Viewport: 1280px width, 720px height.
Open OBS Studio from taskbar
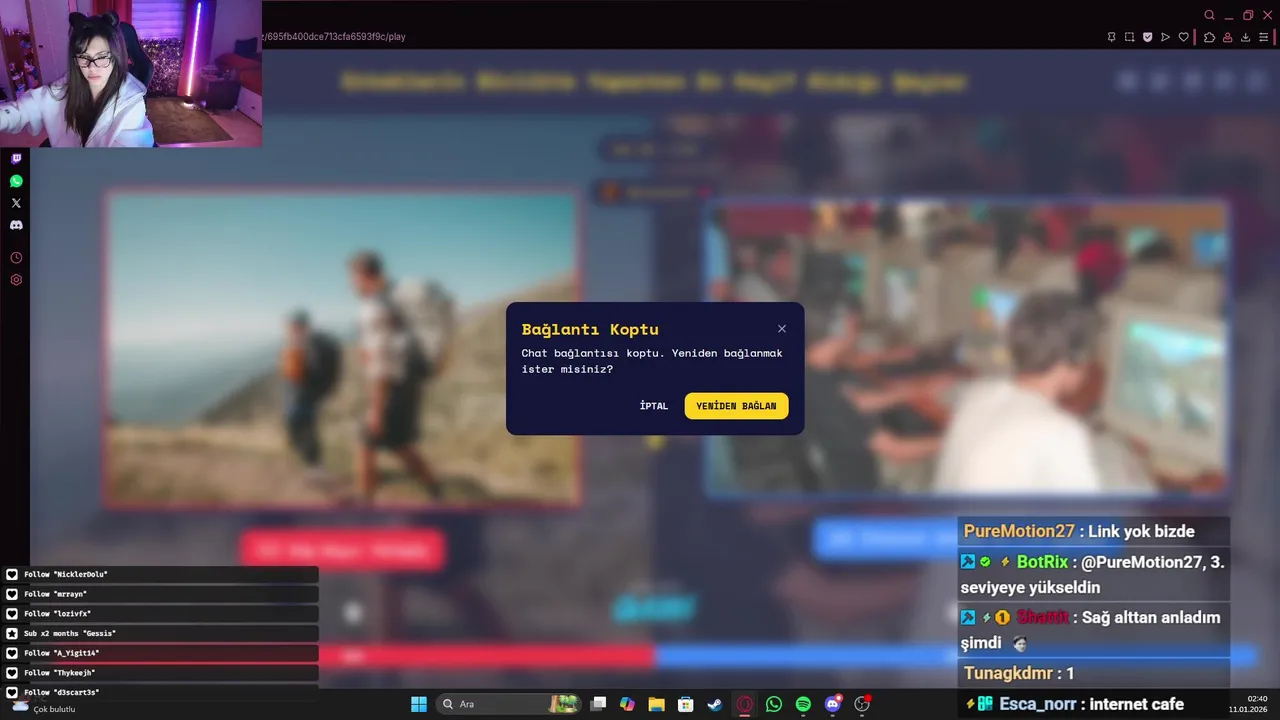[x=862, y=704]
